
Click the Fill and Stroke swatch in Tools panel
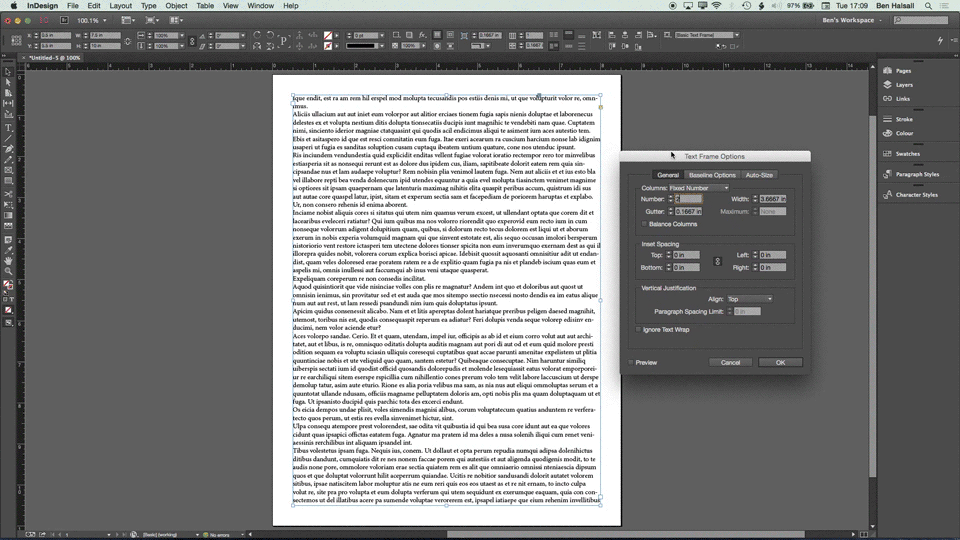(8, 285)
